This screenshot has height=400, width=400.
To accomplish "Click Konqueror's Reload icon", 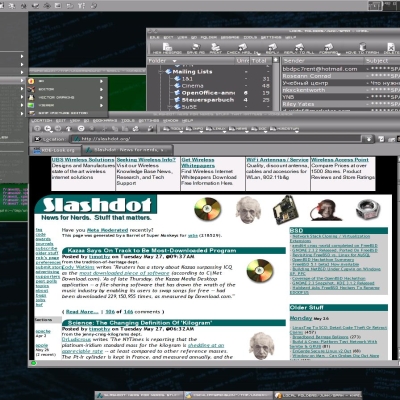I will pyautogui.click(x=81, y=128).
